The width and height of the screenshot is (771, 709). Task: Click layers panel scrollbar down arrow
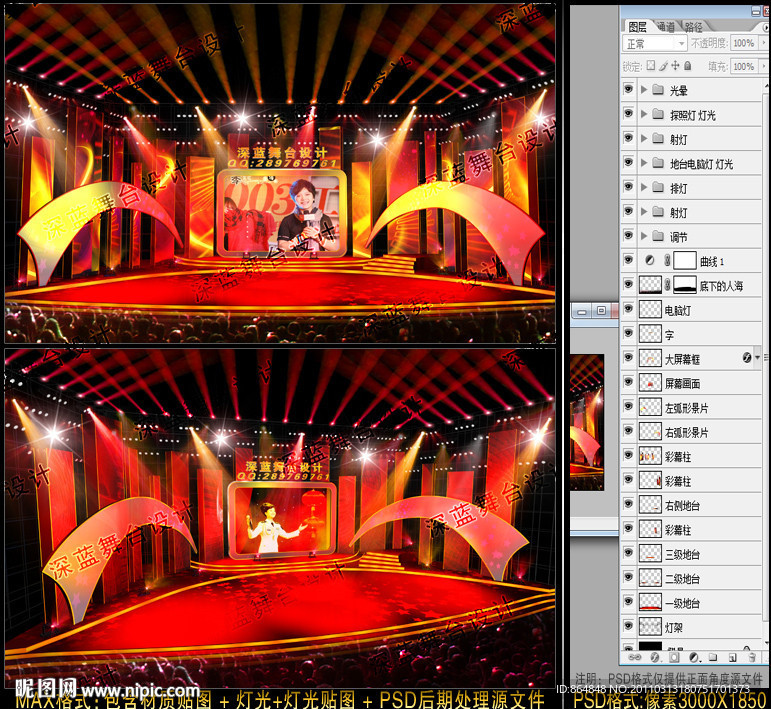click(766, 645)
